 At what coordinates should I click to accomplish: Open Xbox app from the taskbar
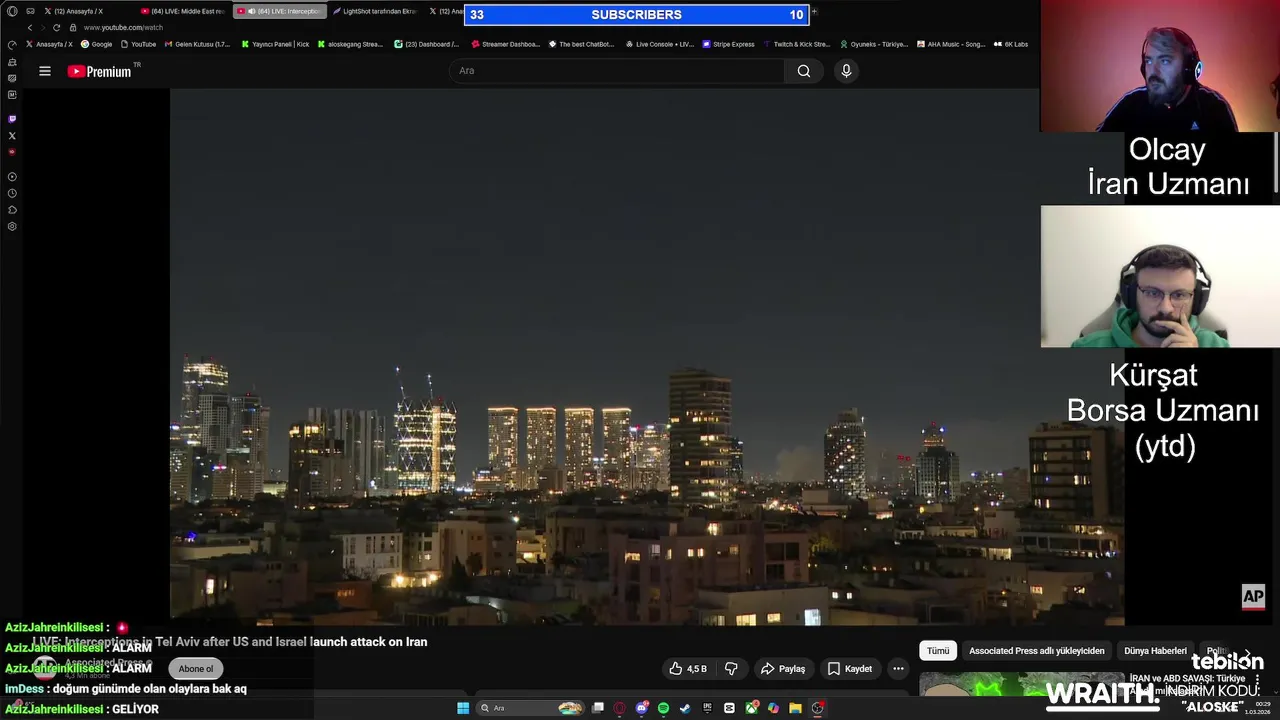pyautogui.click(x=751, y=708)
